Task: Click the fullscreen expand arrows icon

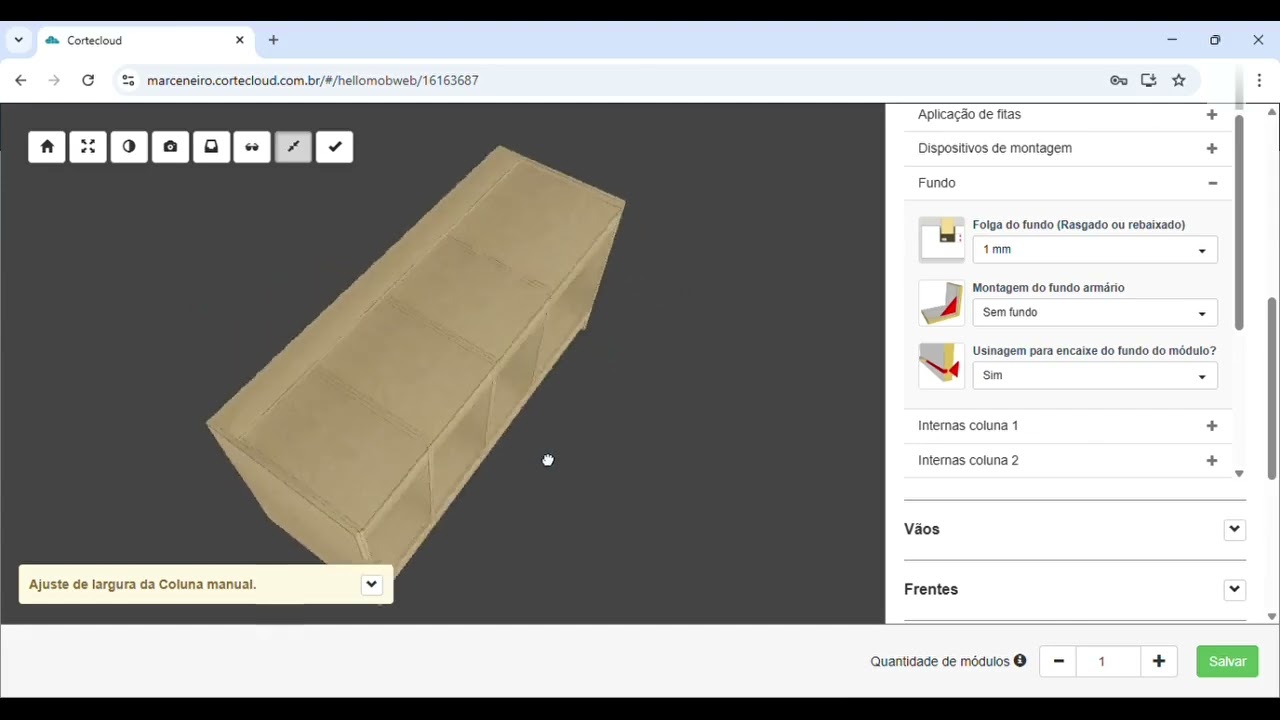Action: click(88, 147)
